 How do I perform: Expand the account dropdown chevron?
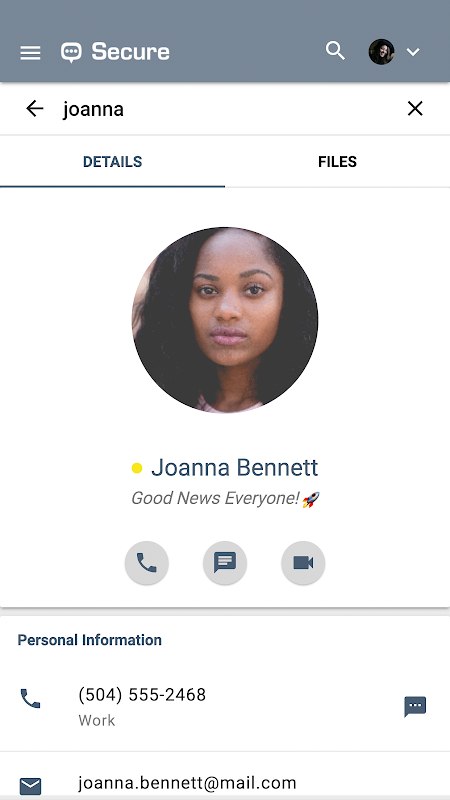coord(413,52)
